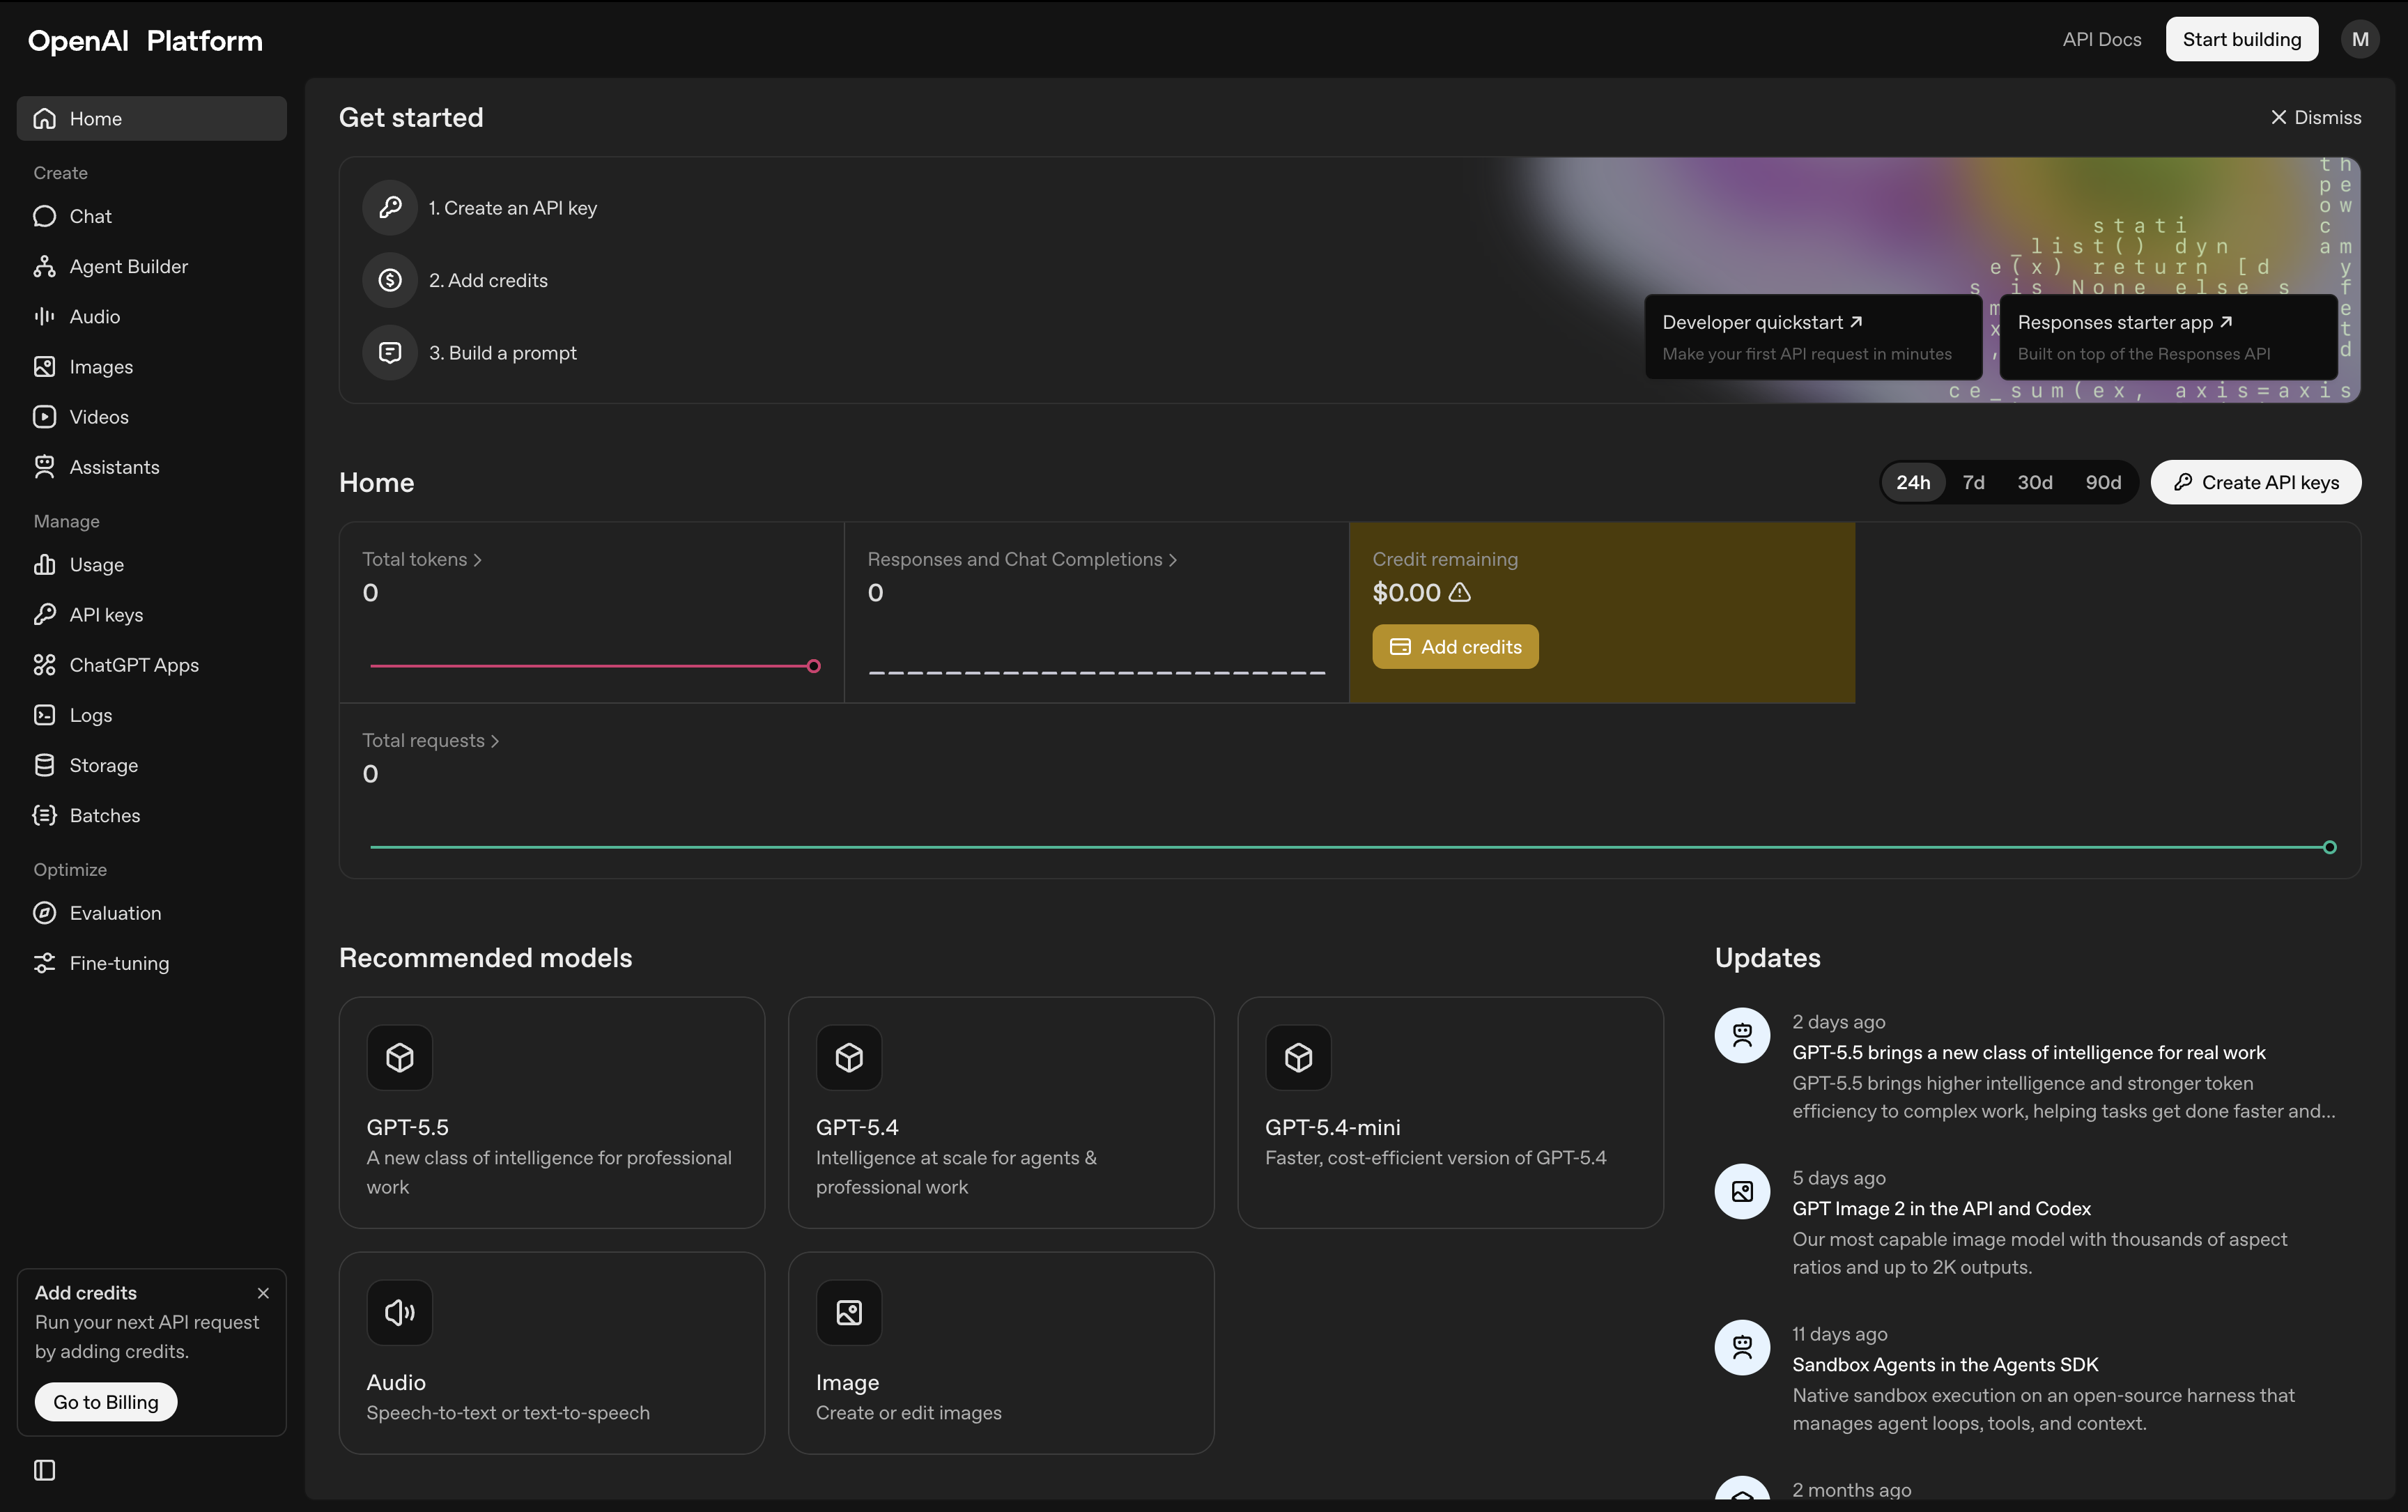Collapse the sidebar with the panel icon
2408x1512 pixels.
(44, 1469)
